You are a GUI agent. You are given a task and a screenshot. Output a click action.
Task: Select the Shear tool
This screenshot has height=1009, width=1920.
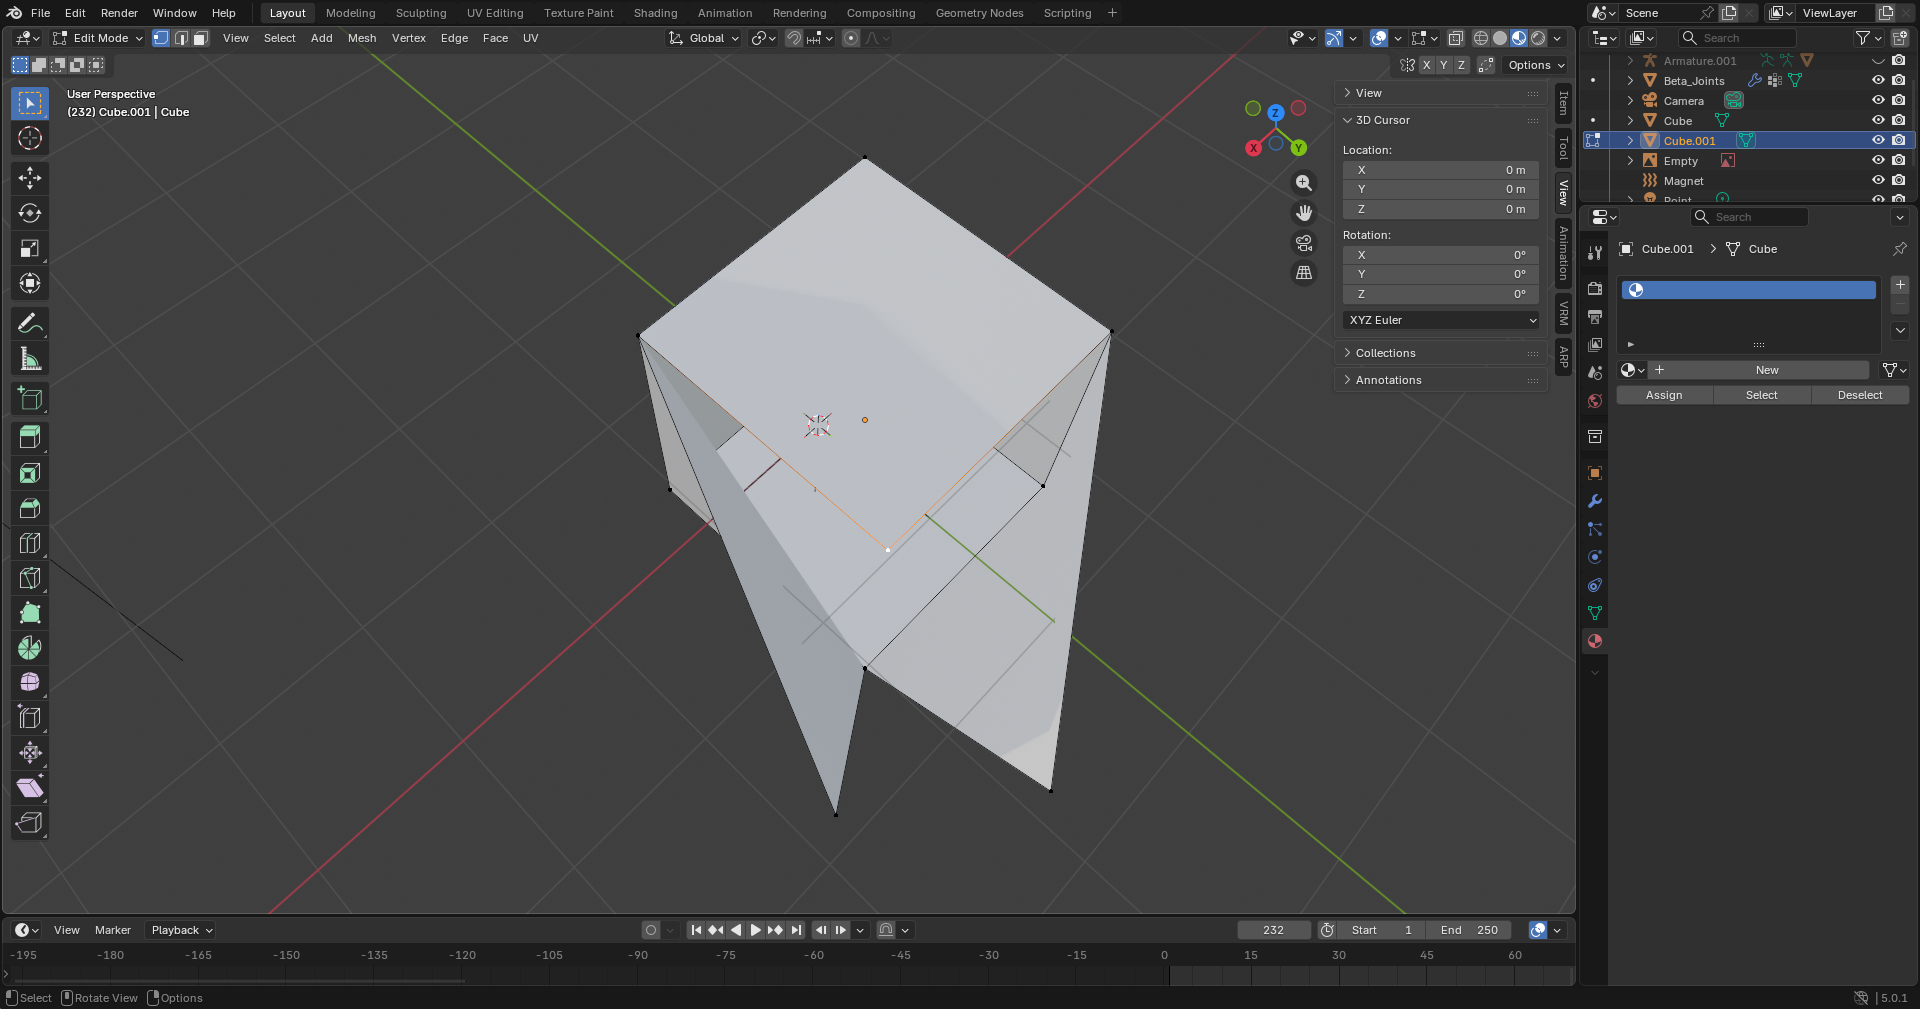30,787
